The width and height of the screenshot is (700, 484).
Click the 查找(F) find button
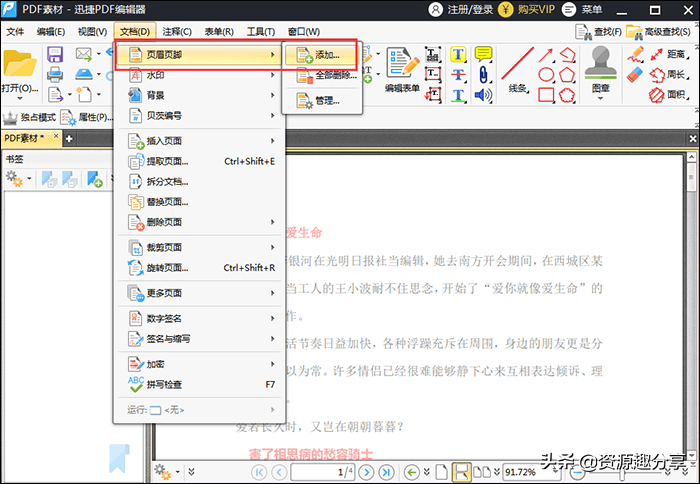tap(599, 32)
